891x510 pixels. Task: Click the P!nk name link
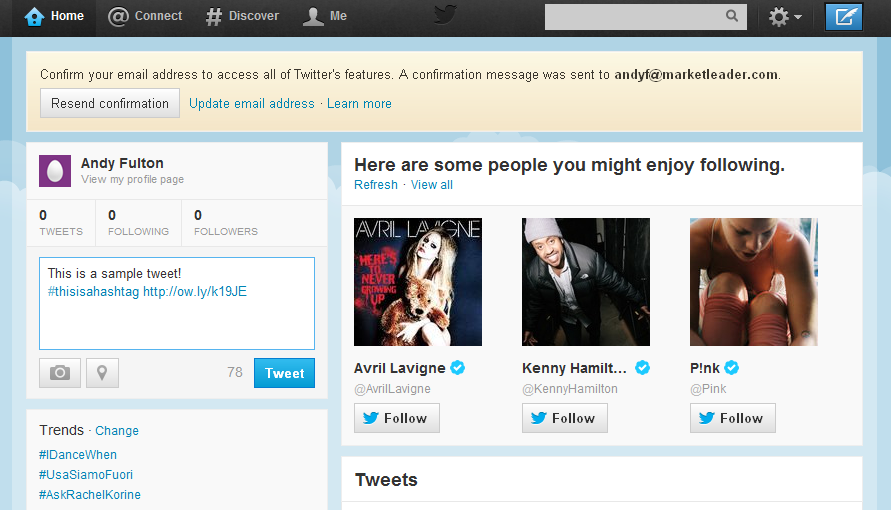[x=705, y=368]
